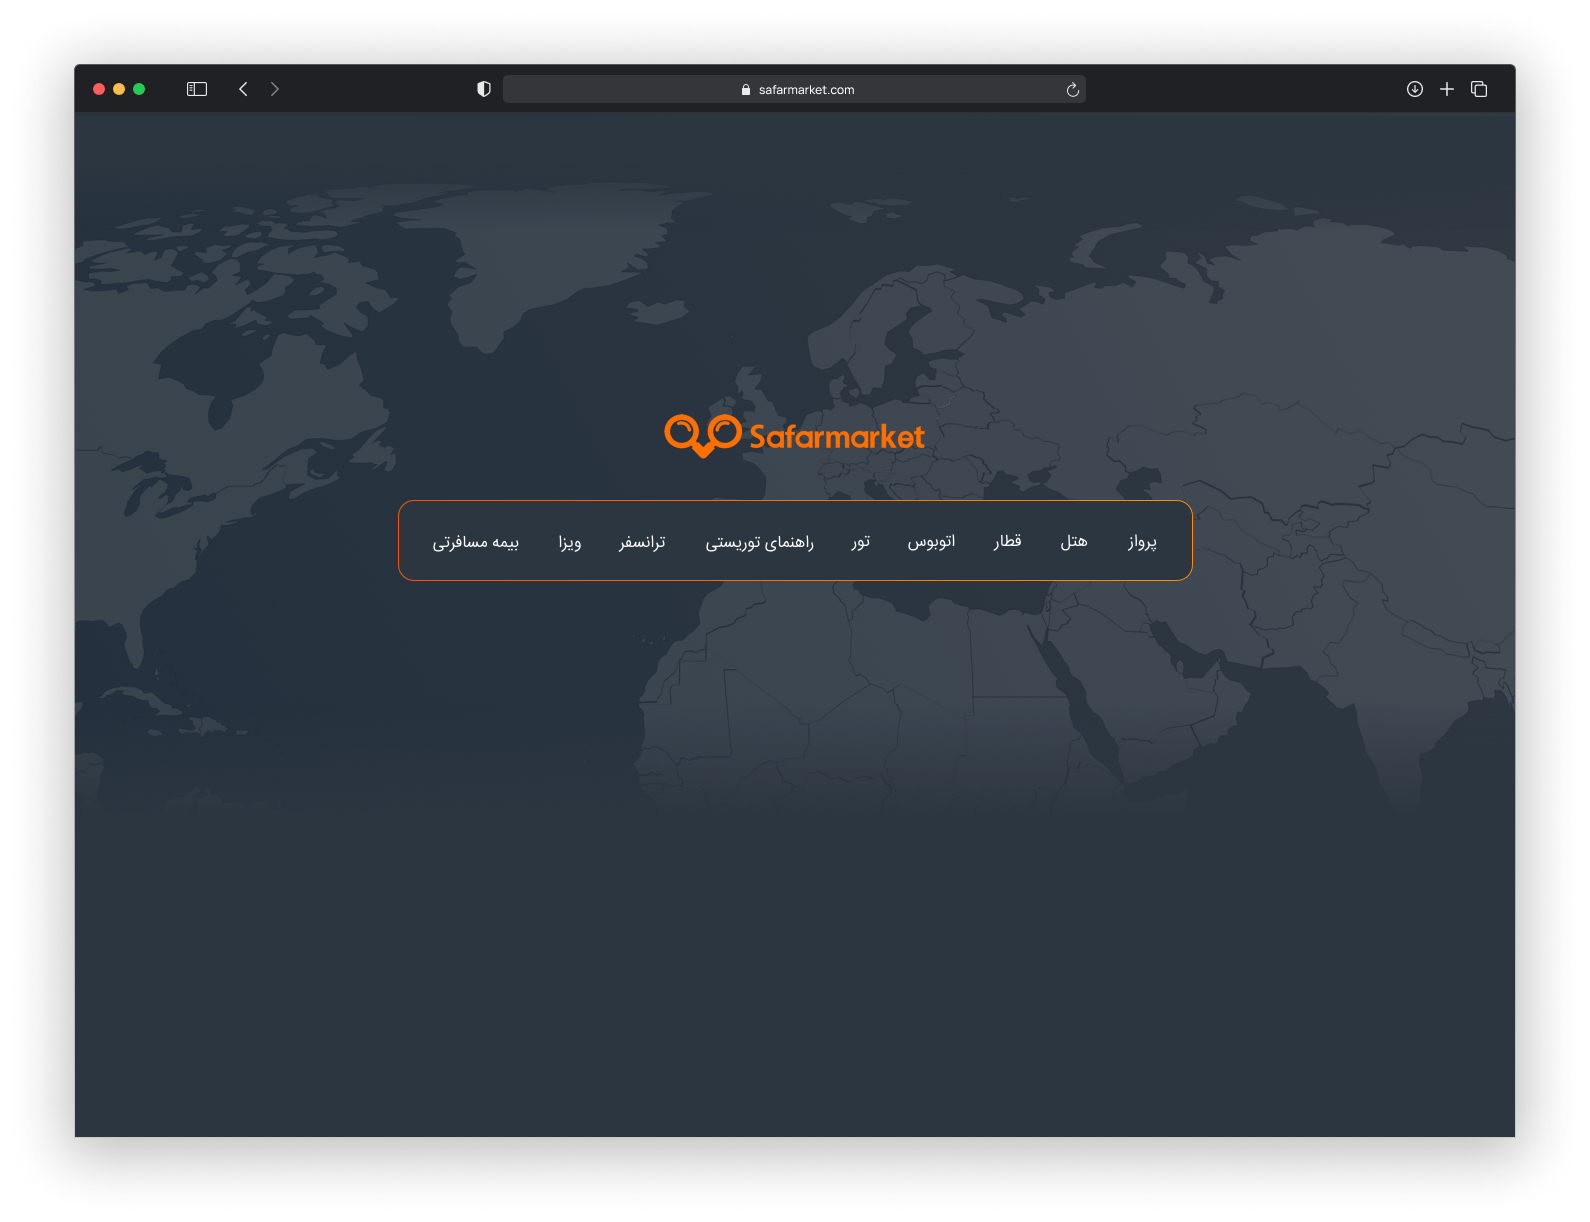This screenshot has height=1222, width=1590.
Task: Open بیمه مسافرتی (travel insurance) tab
Action: click(x=475, y=542)
